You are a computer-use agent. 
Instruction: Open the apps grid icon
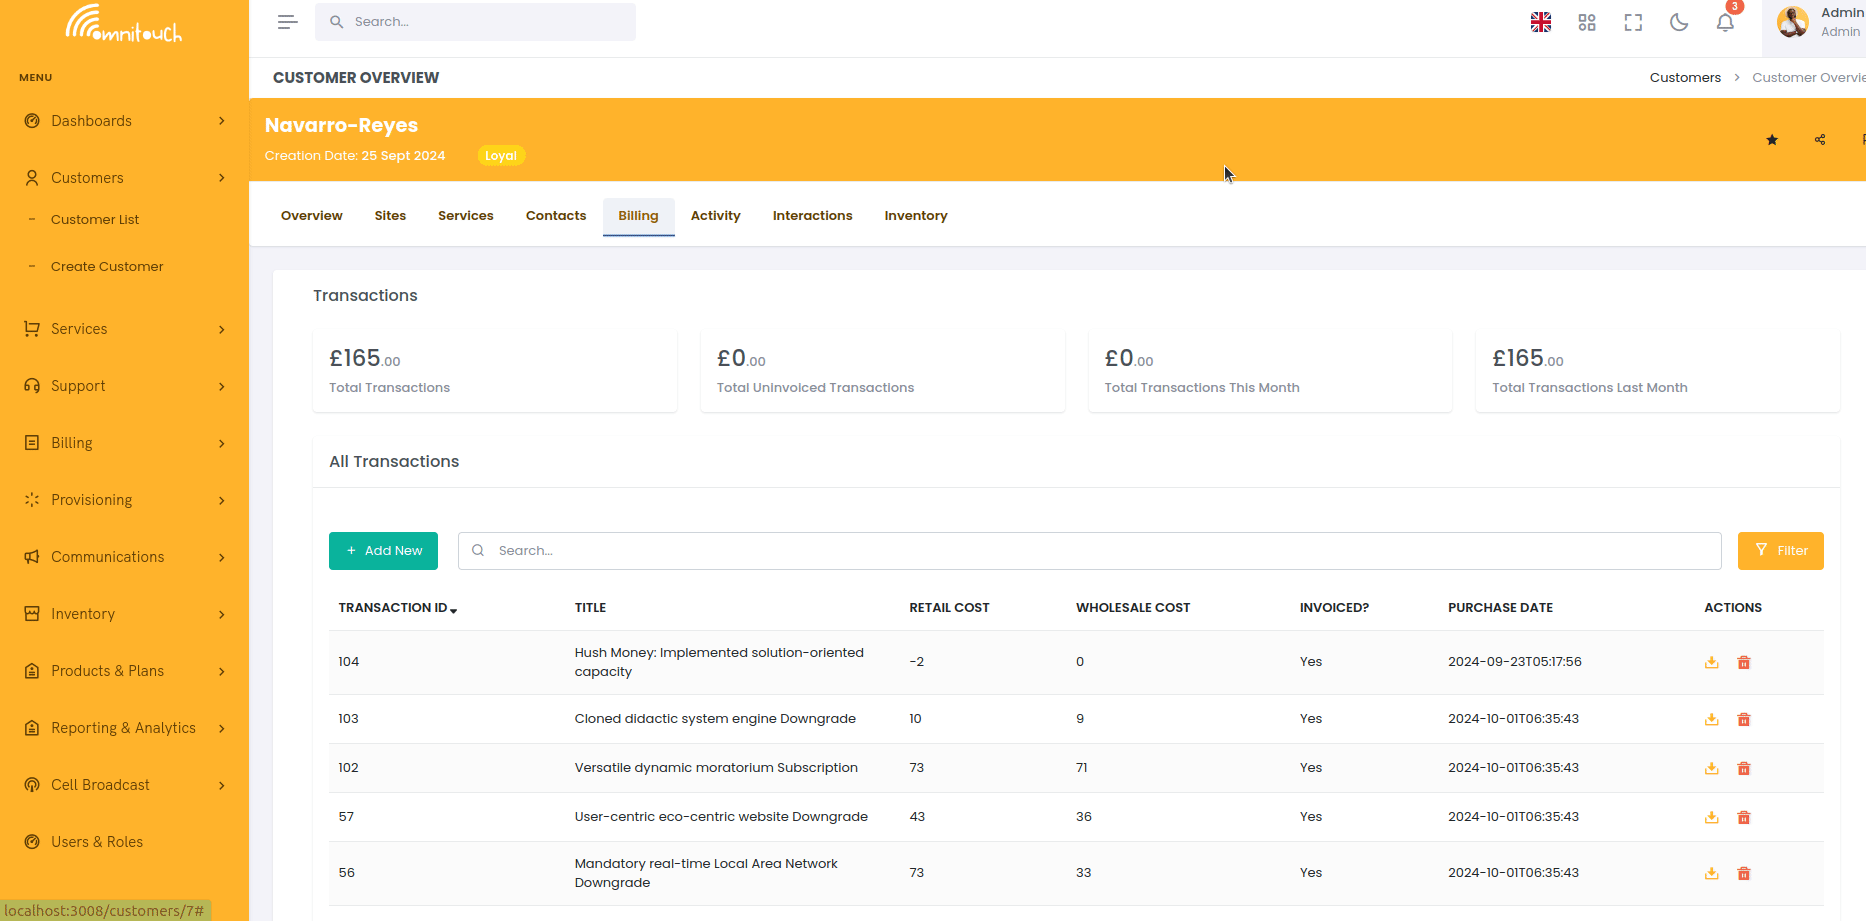pos(1586,22)
